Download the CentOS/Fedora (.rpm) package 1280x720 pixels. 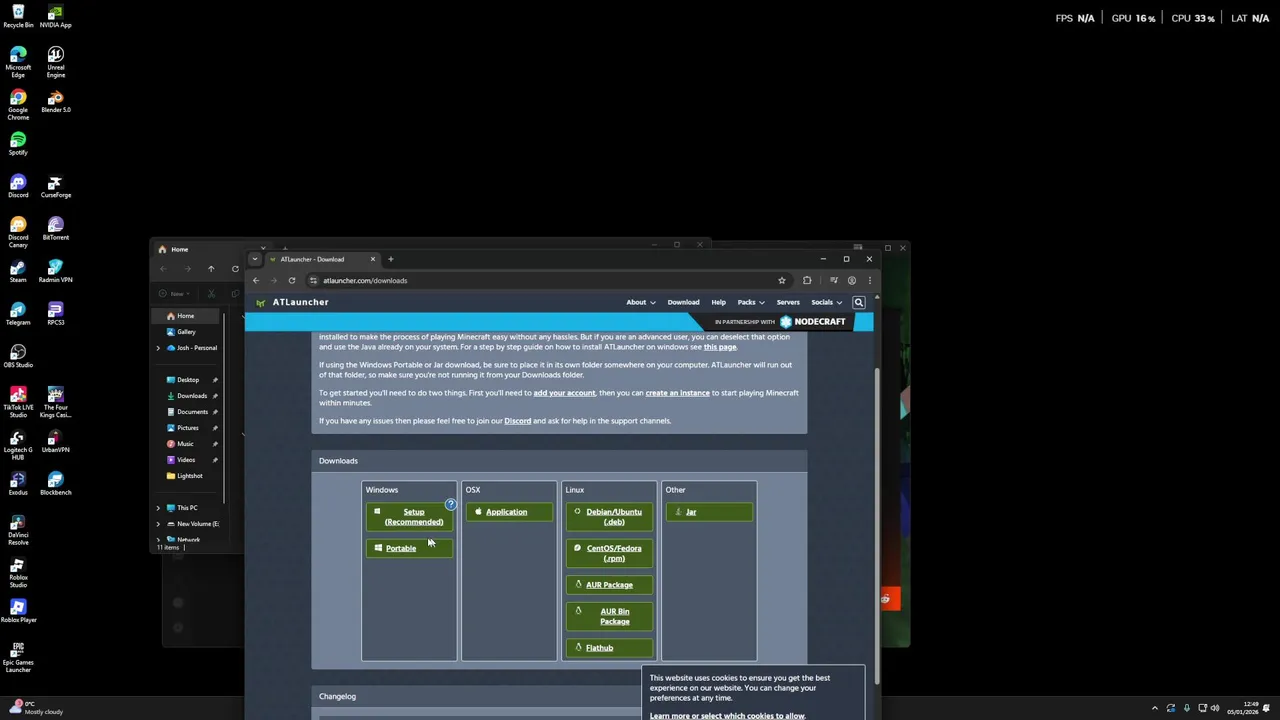609,553
